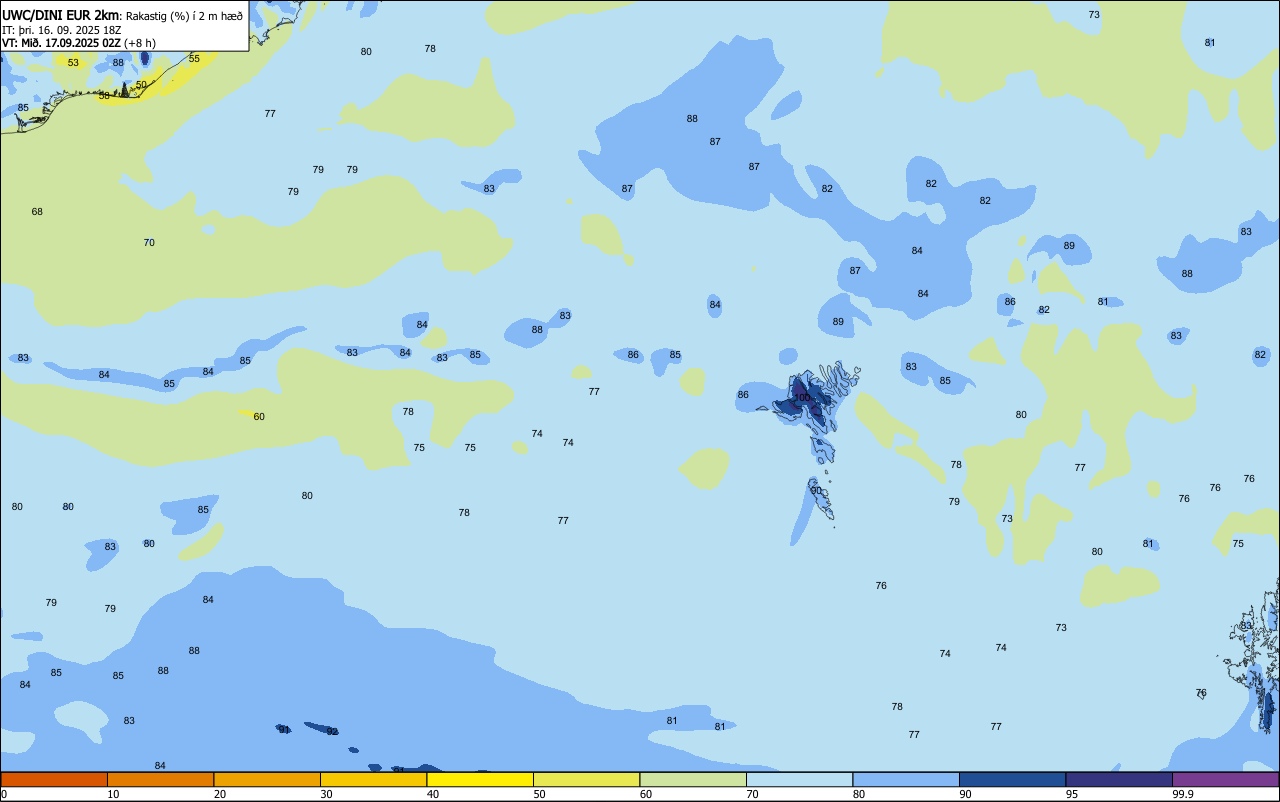Select the 20–30 legend color segment
Viewport: 1280px width, 802px height.
click(x=267, y=779)
